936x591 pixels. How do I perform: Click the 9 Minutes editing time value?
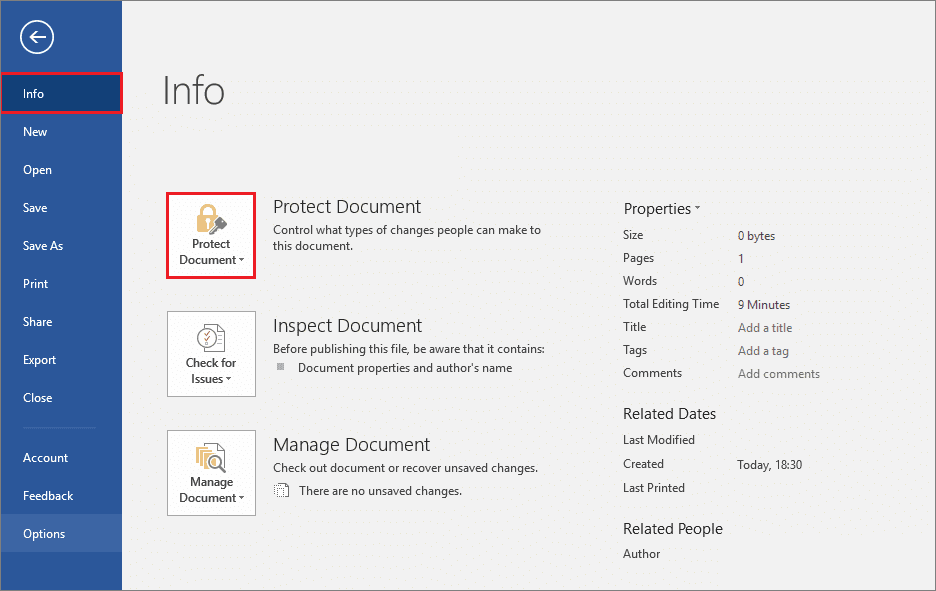pyautogui.click(x=763, y=304)
